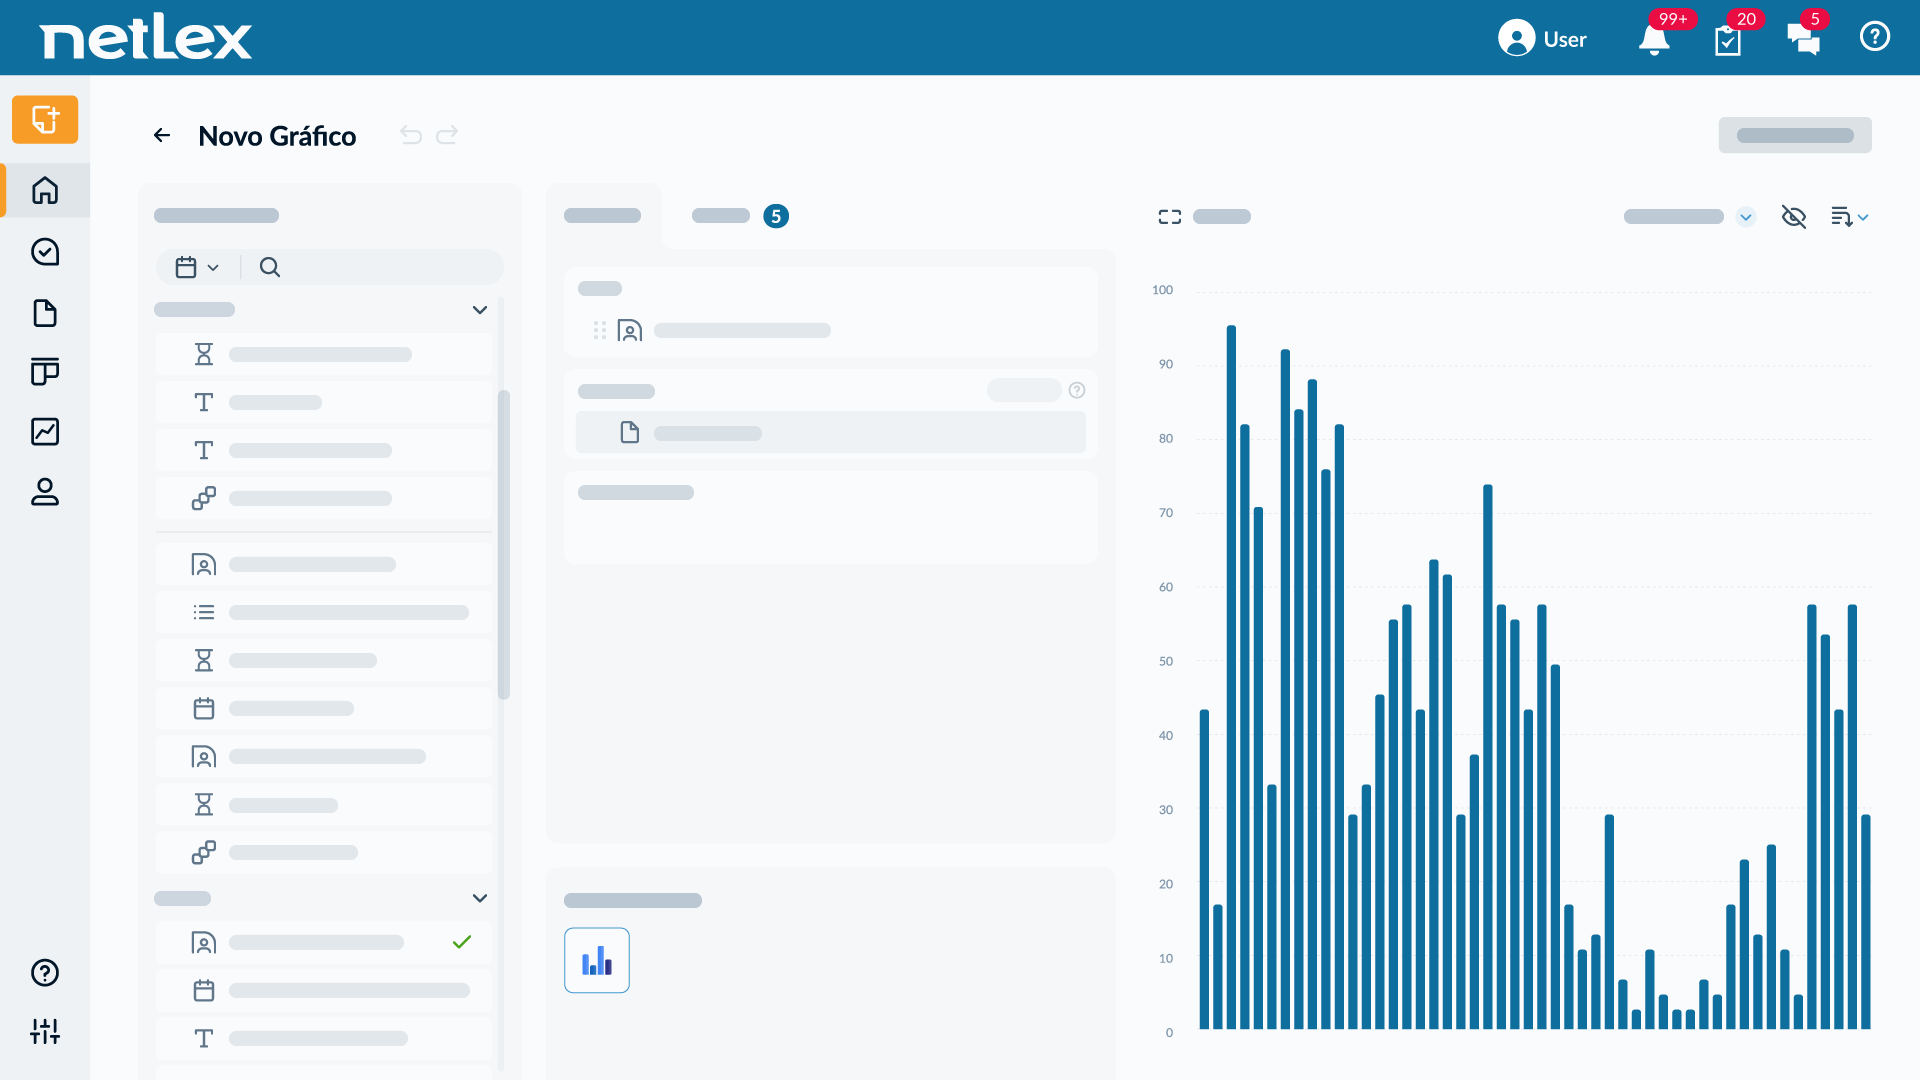Click the small help icon in middle panel
Image resolution: width=1920 pixels, height=1080 pixels.
[x=1077, y=390]
